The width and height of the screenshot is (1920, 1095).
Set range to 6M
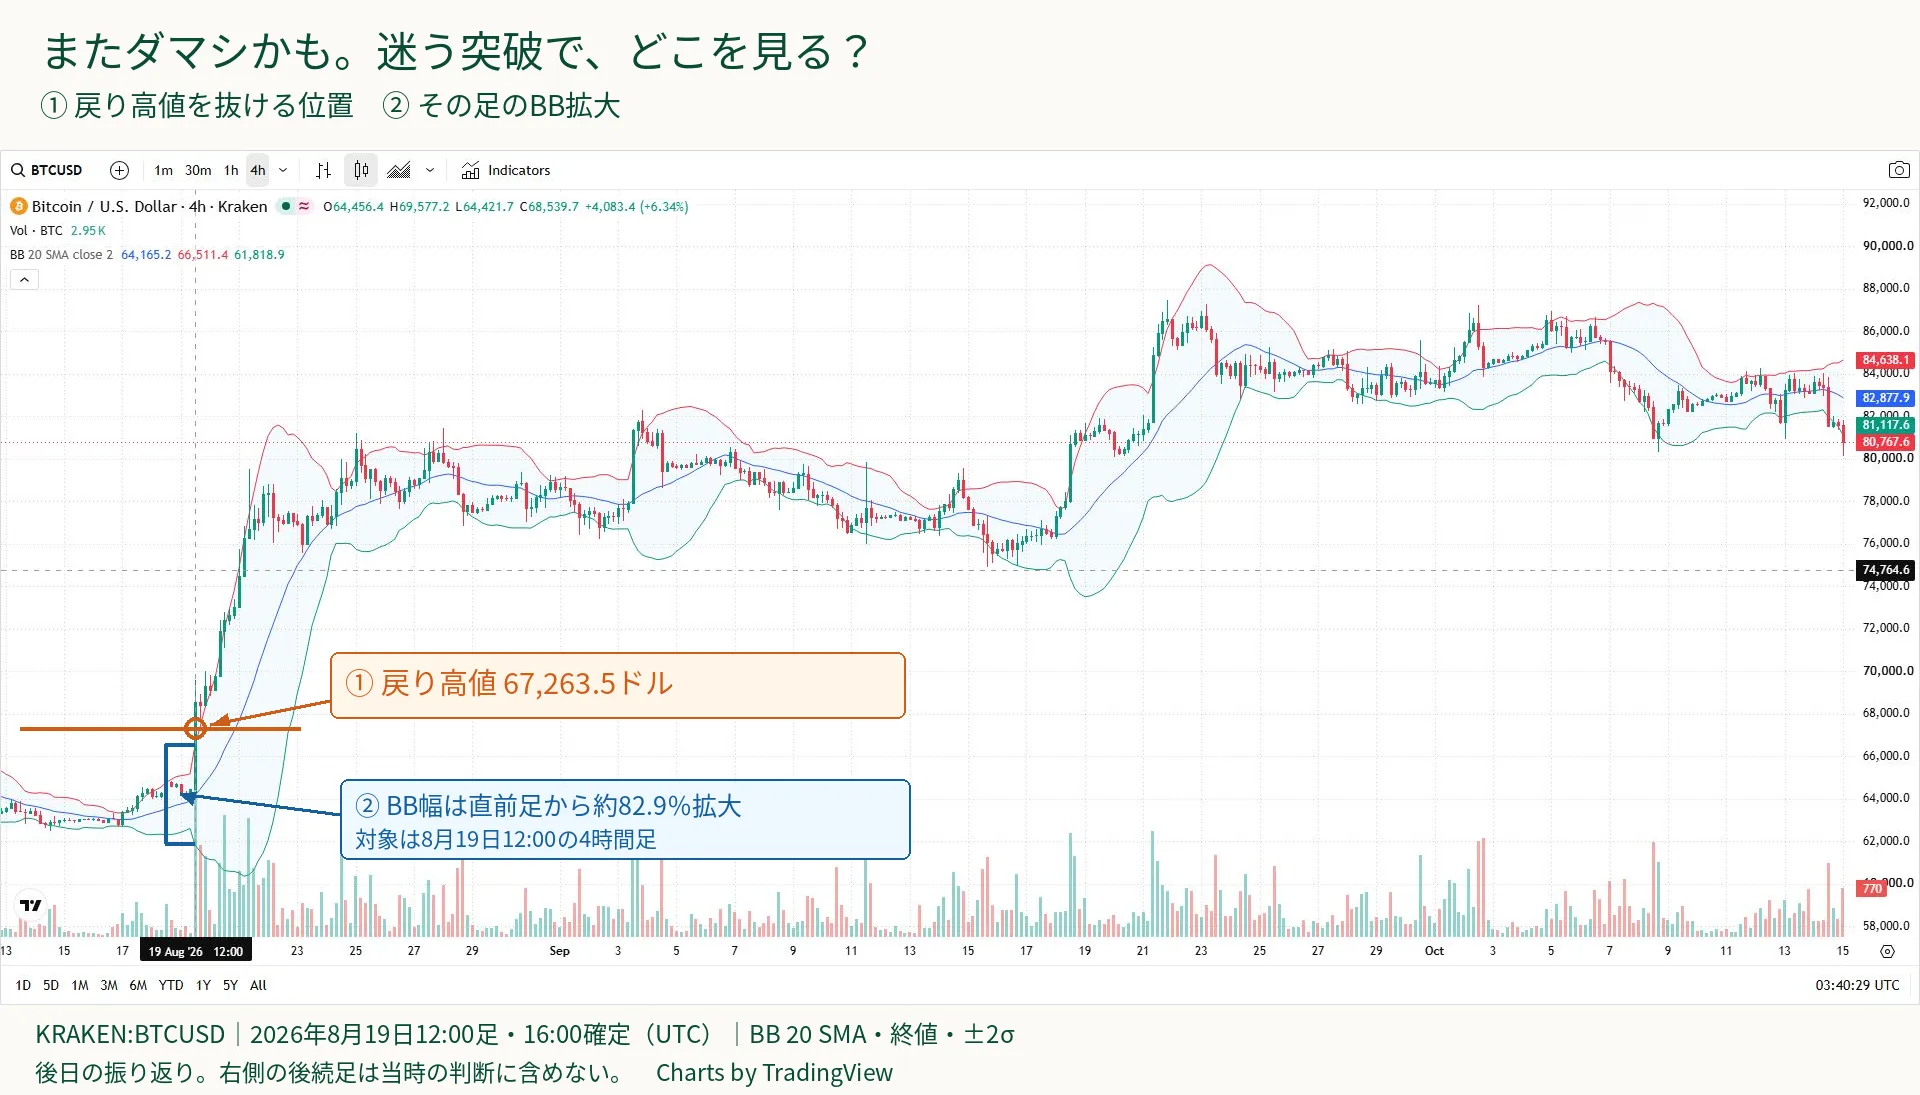[x=138, y=985]
